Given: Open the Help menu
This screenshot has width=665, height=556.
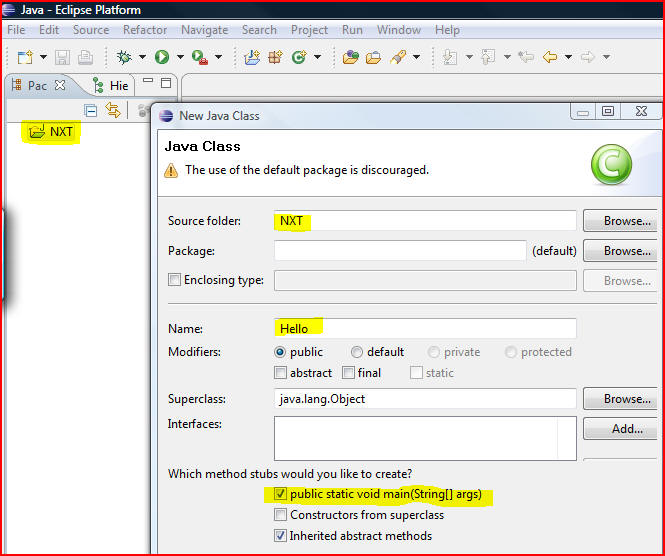Looking at the screenshot, I should tap(447, 30).
